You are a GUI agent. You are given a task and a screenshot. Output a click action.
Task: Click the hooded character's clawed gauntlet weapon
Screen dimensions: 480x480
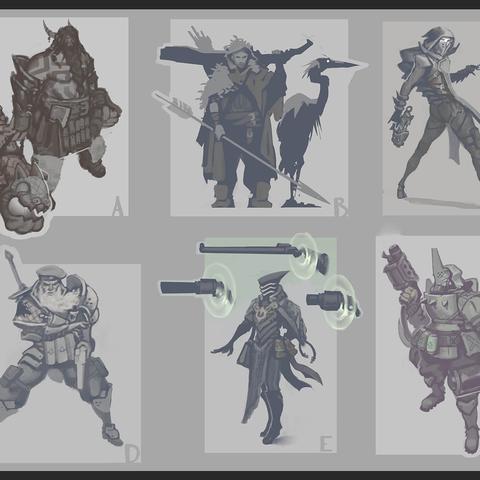pos(400,123)
